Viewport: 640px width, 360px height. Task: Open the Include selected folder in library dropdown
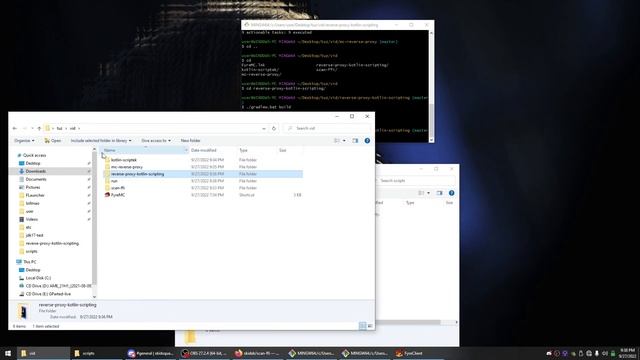[101, 140]
